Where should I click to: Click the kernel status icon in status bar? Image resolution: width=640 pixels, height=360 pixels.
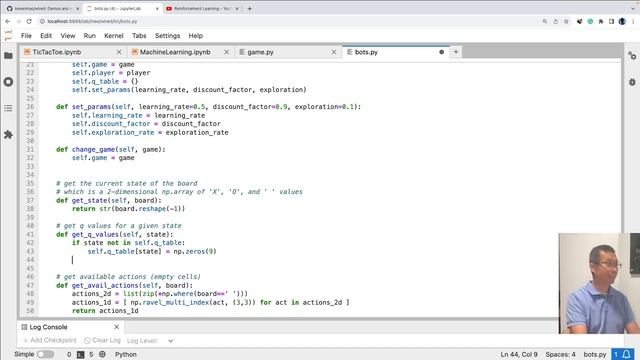[102, 354]
